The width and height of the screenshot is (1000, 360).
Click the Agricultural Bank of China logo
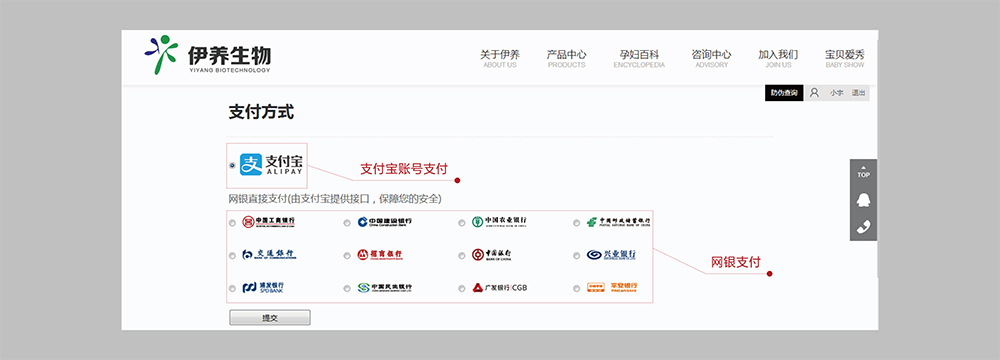click(x=499, y=222)
